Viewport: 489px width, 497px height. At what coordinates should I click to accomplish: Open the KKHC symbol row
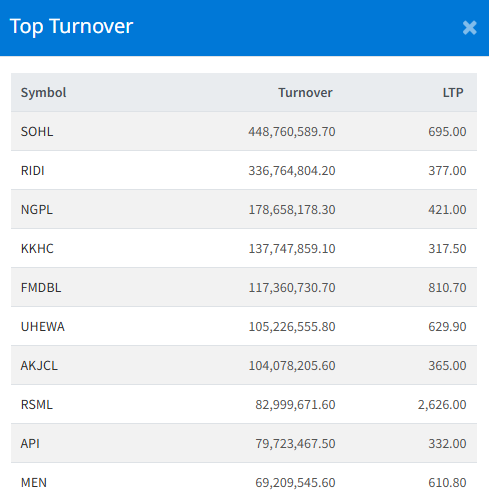[x=244, y=248]
